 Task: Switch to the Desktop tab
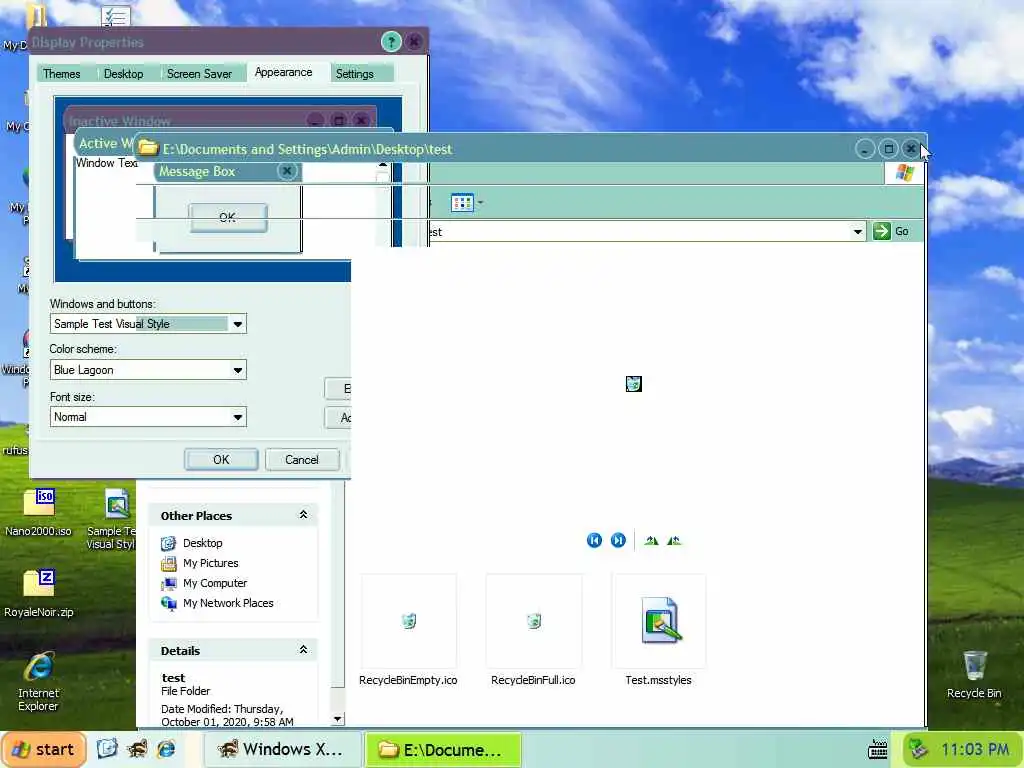(123, 74)
